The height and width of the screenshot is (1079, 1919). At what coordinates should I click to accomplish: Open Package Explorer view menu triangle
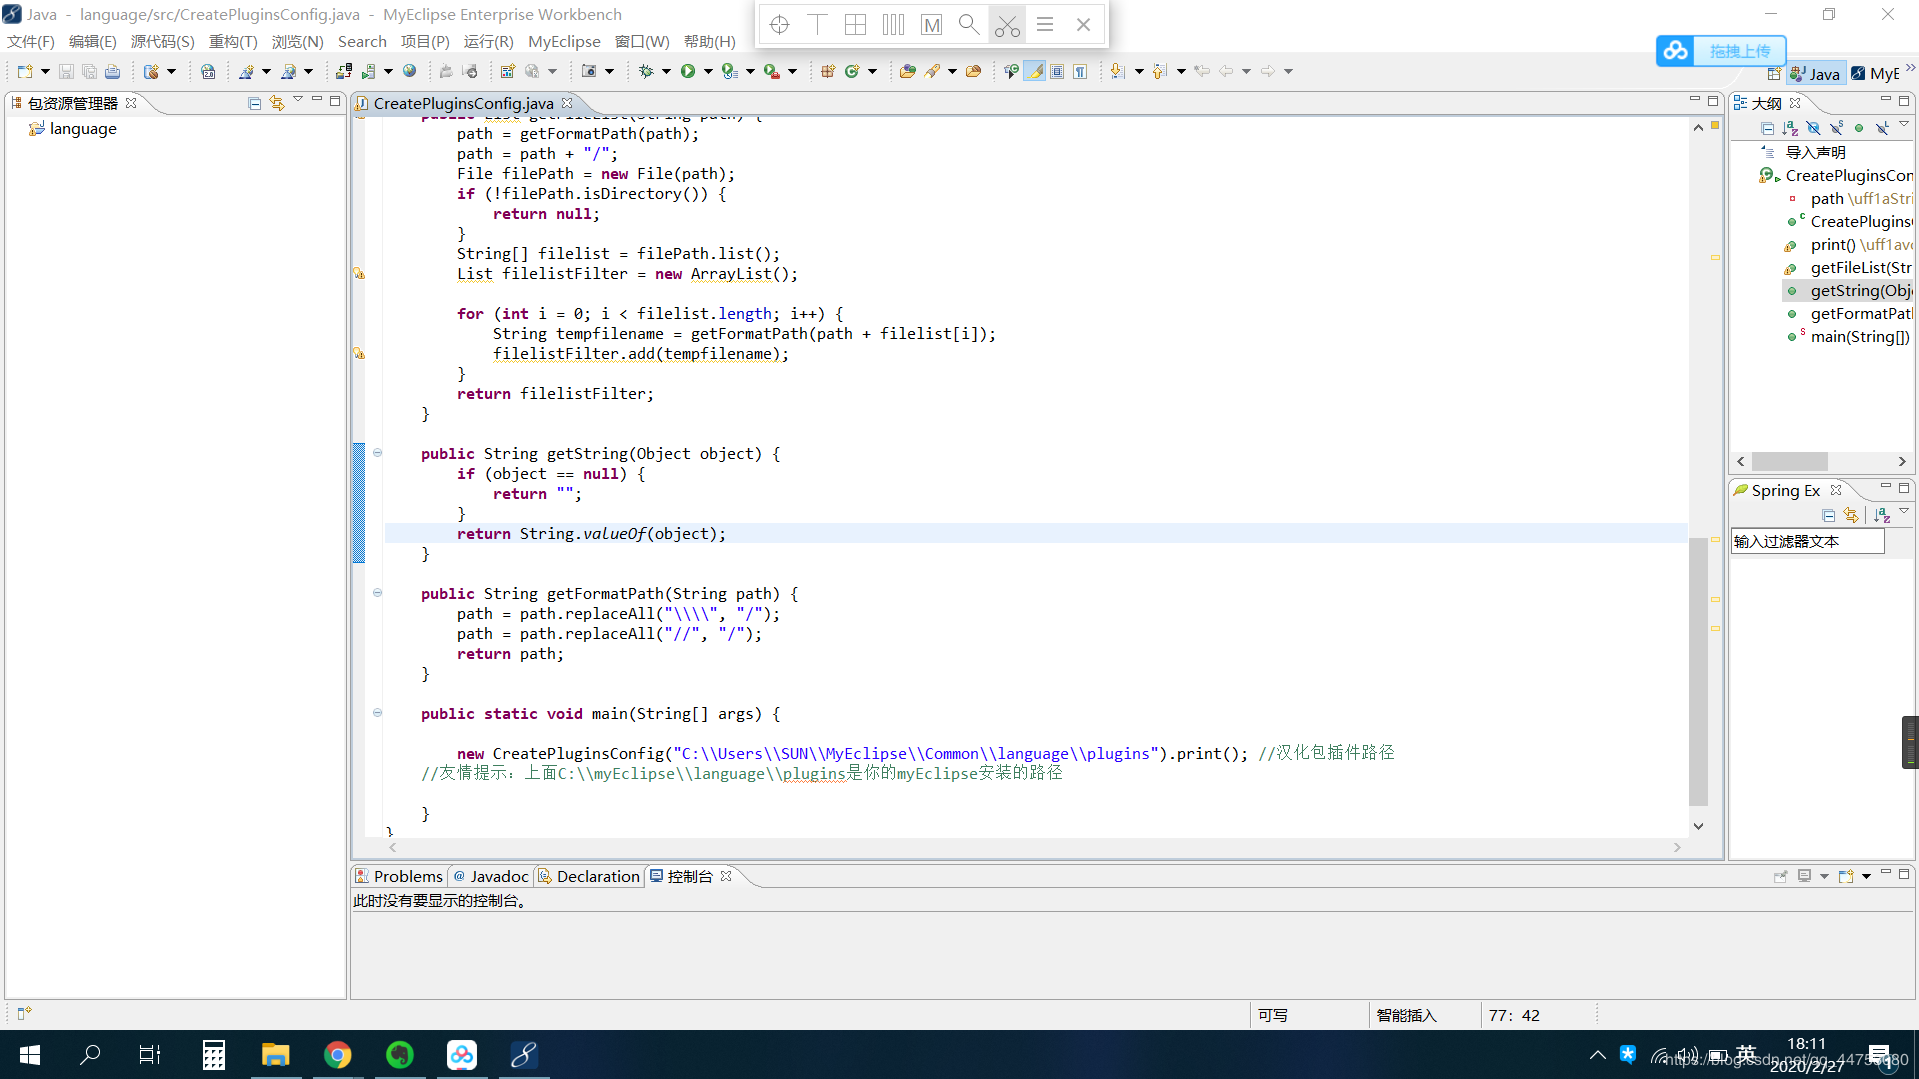pos(298,101)
